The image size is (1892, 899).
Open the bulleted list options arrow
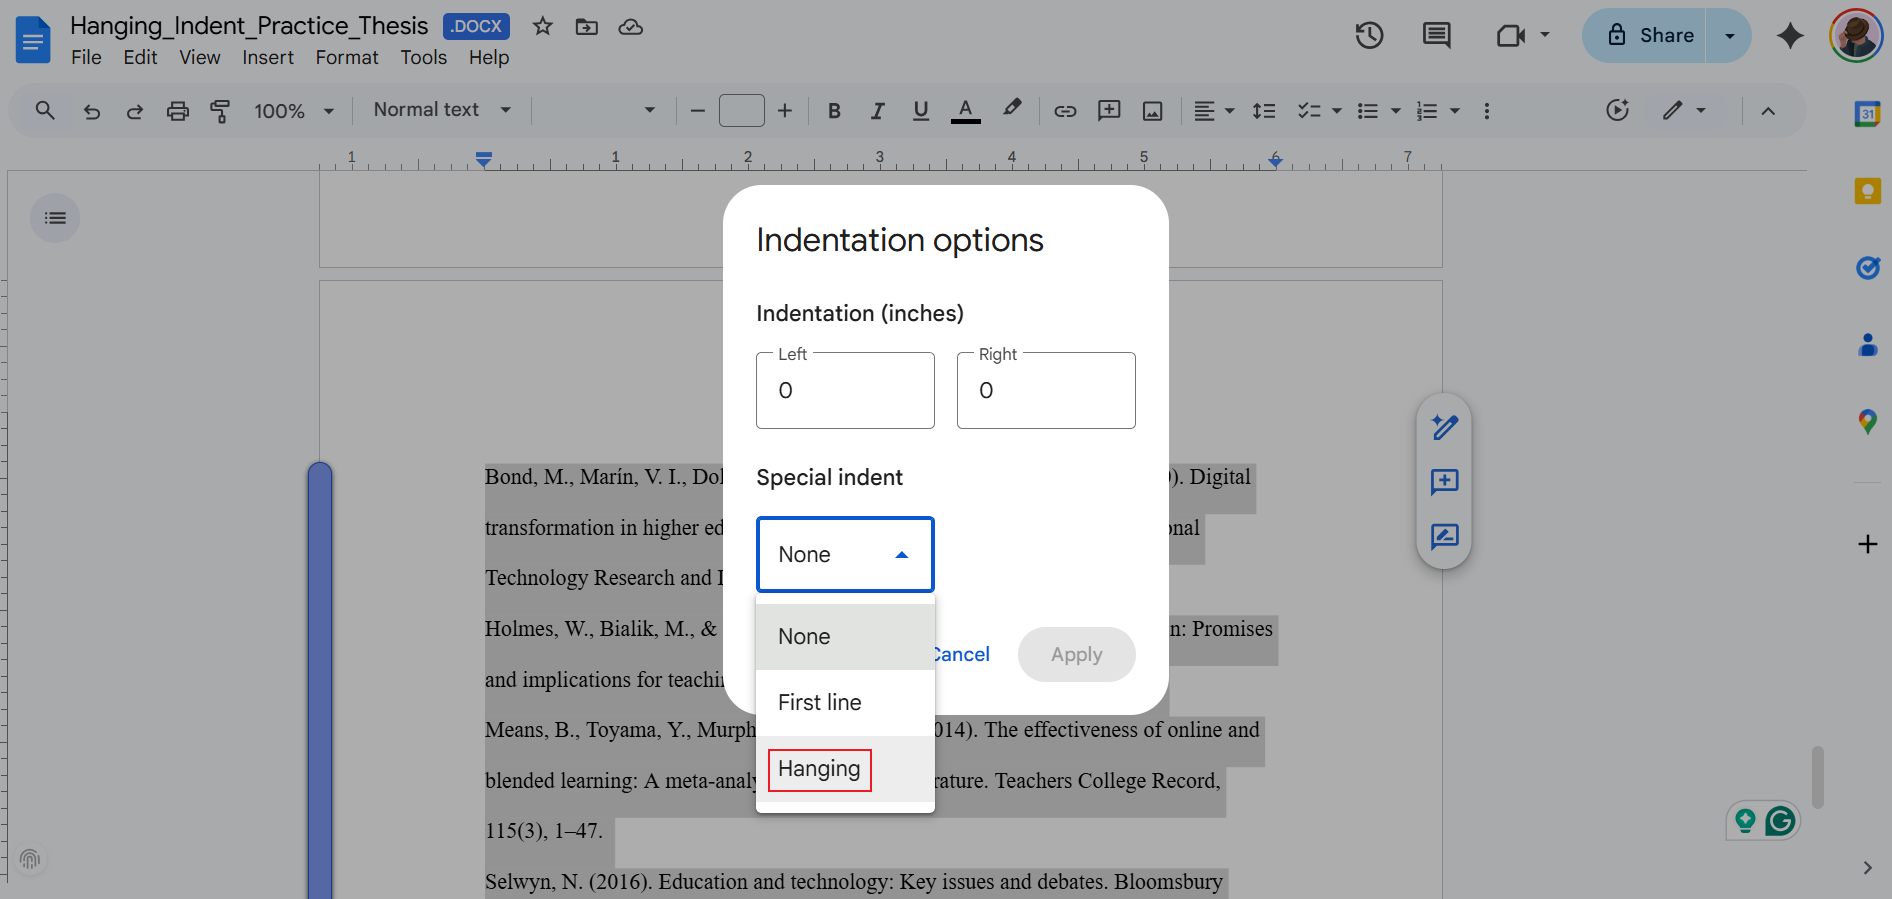pyautogui.click(x=1396, y=111)
